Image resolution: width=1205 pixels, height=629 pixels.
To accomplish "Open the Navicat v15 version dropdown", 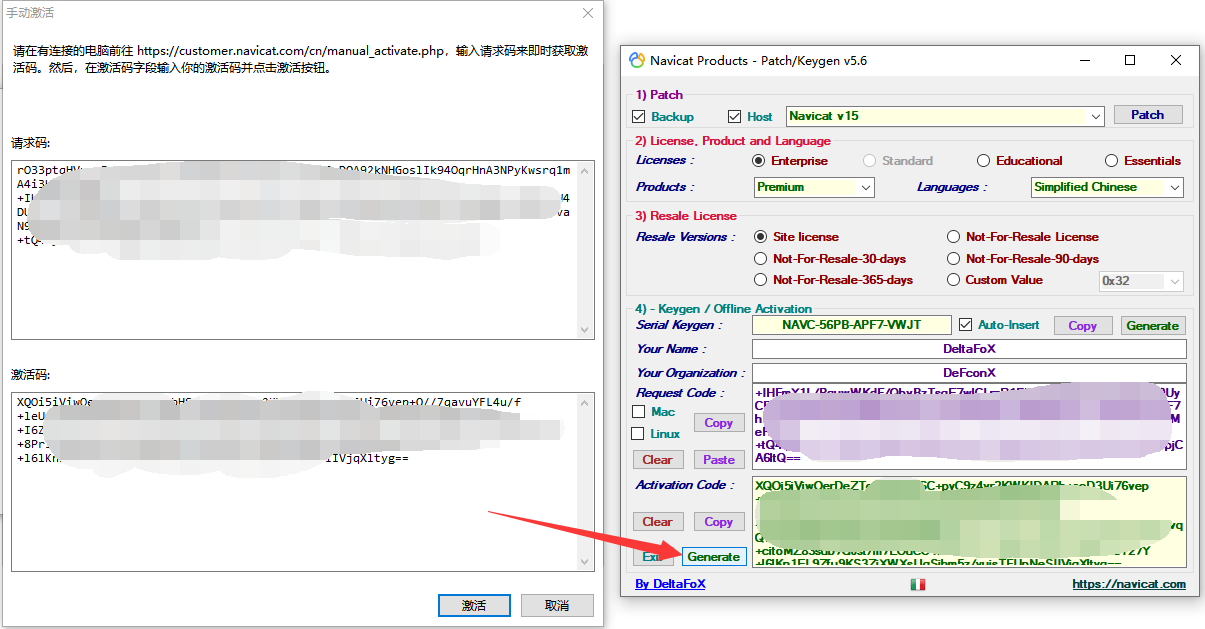I will 1096,116.
